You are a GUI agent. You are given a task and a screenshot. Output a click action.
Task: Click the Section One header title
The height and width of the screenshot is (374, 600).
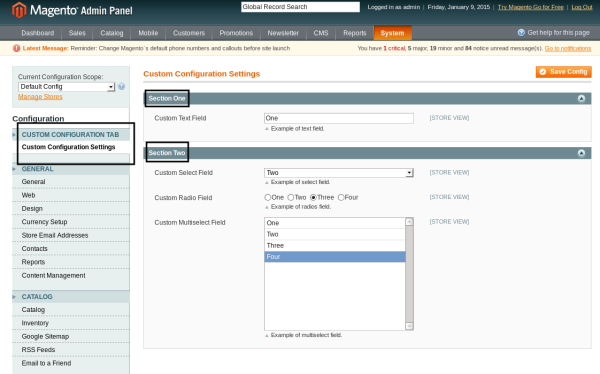click(x=167, y=98)
